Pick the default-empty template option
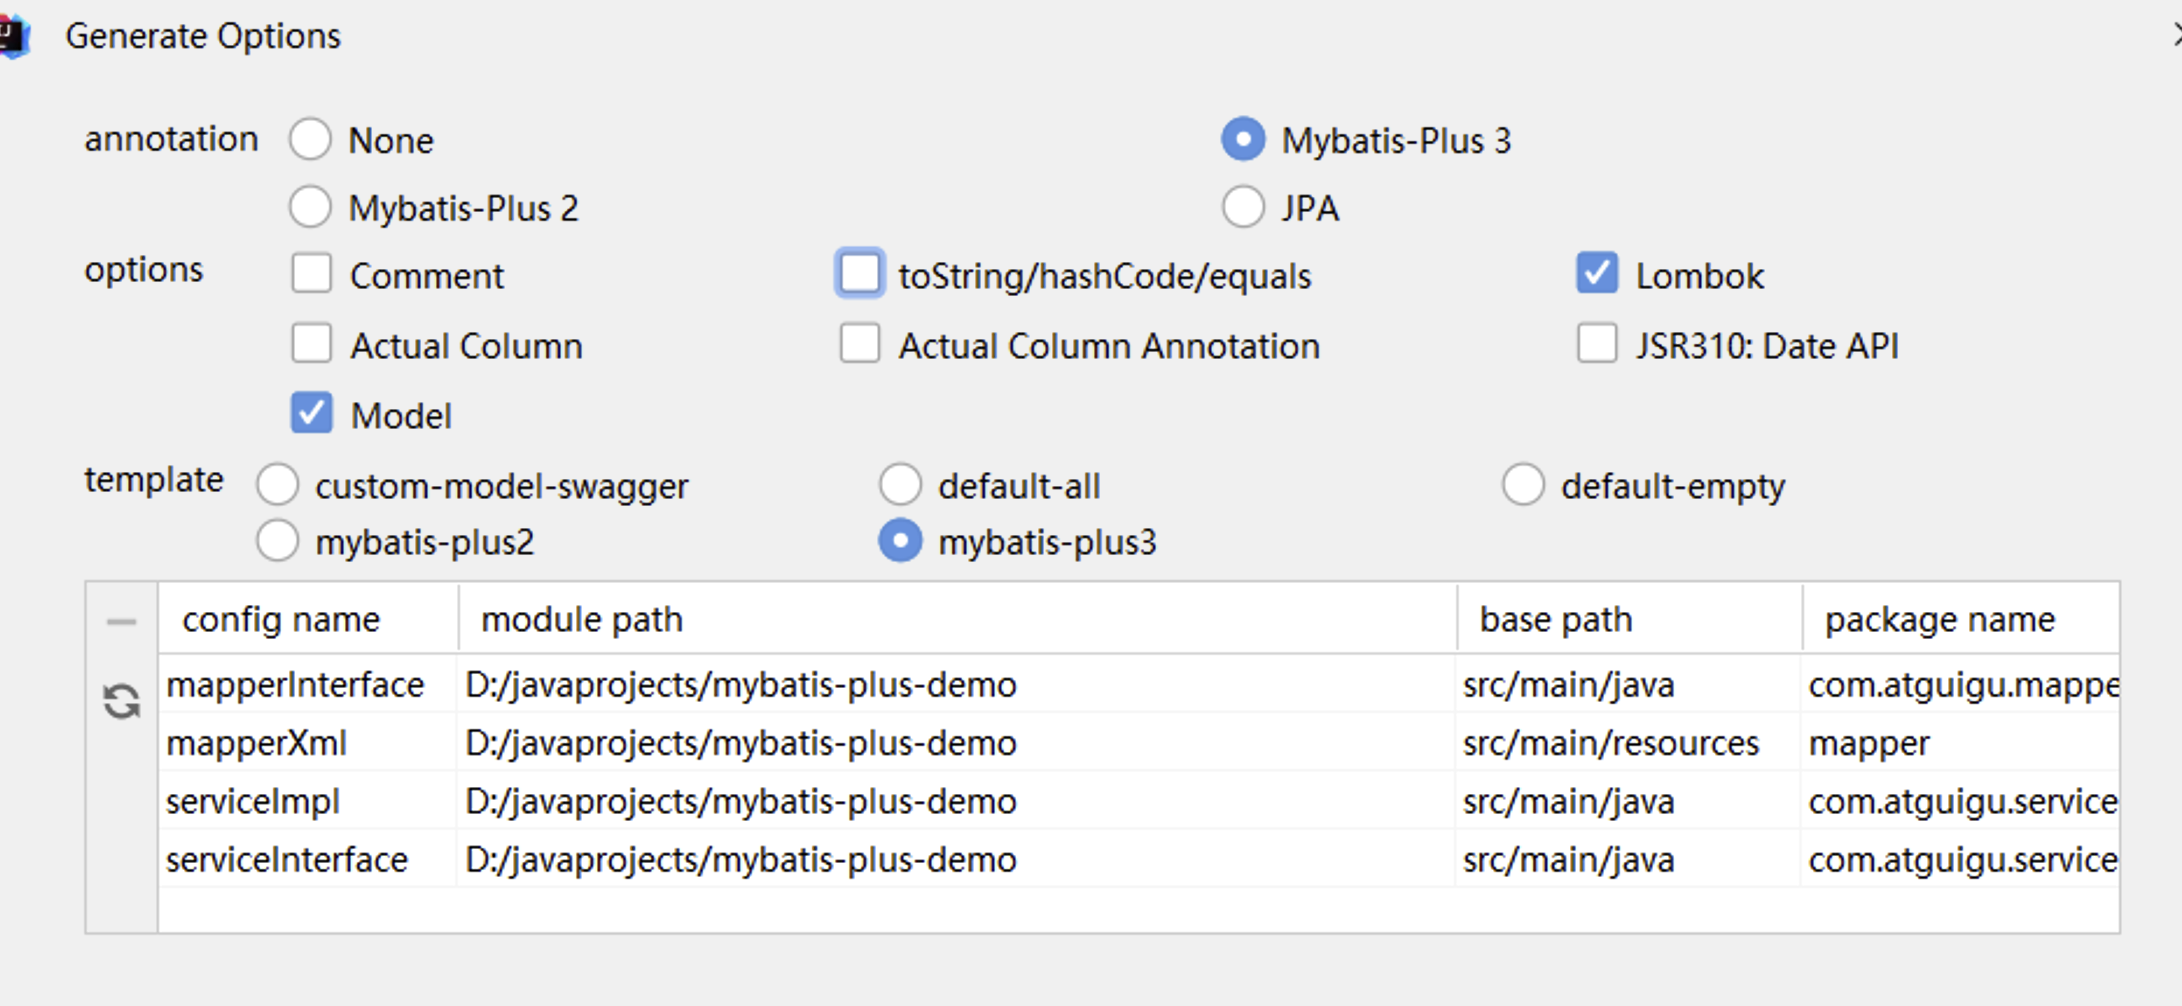 [1522, 485]
